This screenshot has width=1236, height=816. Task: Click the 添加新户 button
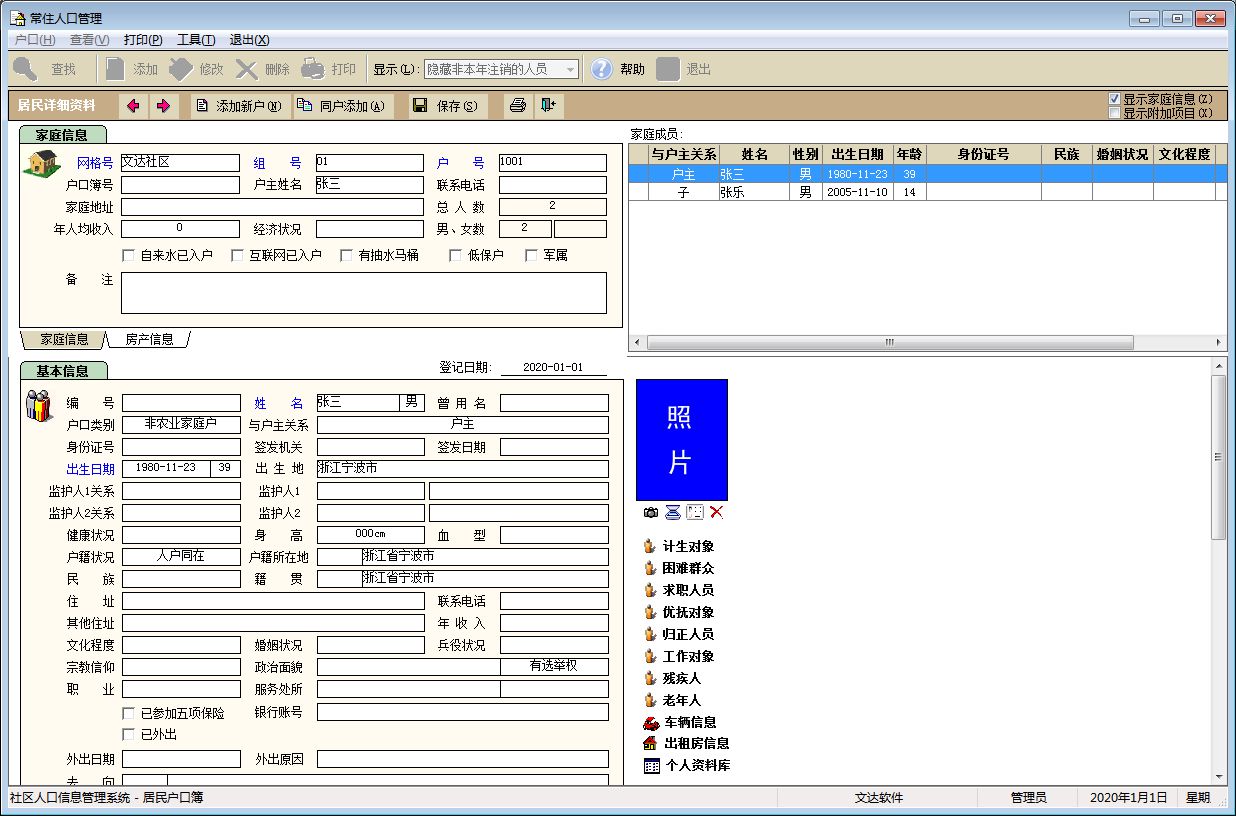coord(238,106)
